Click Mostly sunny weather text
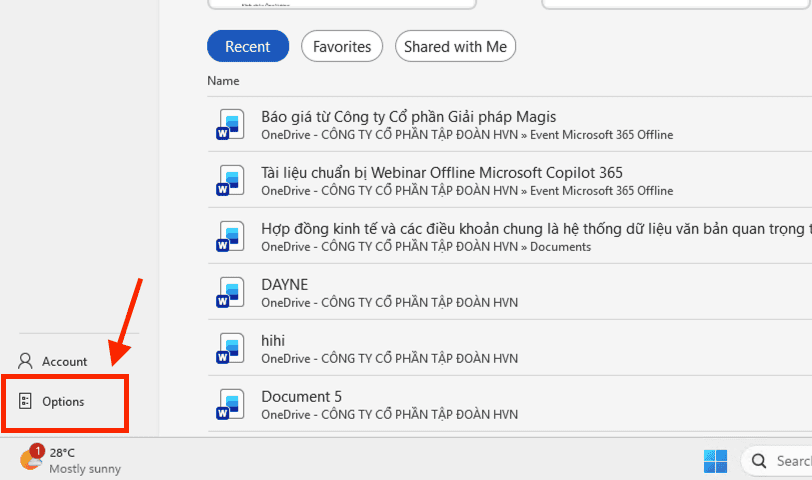The width and height of the screenshot is (812, 480). pyautogui.click(x=85, y=469)
